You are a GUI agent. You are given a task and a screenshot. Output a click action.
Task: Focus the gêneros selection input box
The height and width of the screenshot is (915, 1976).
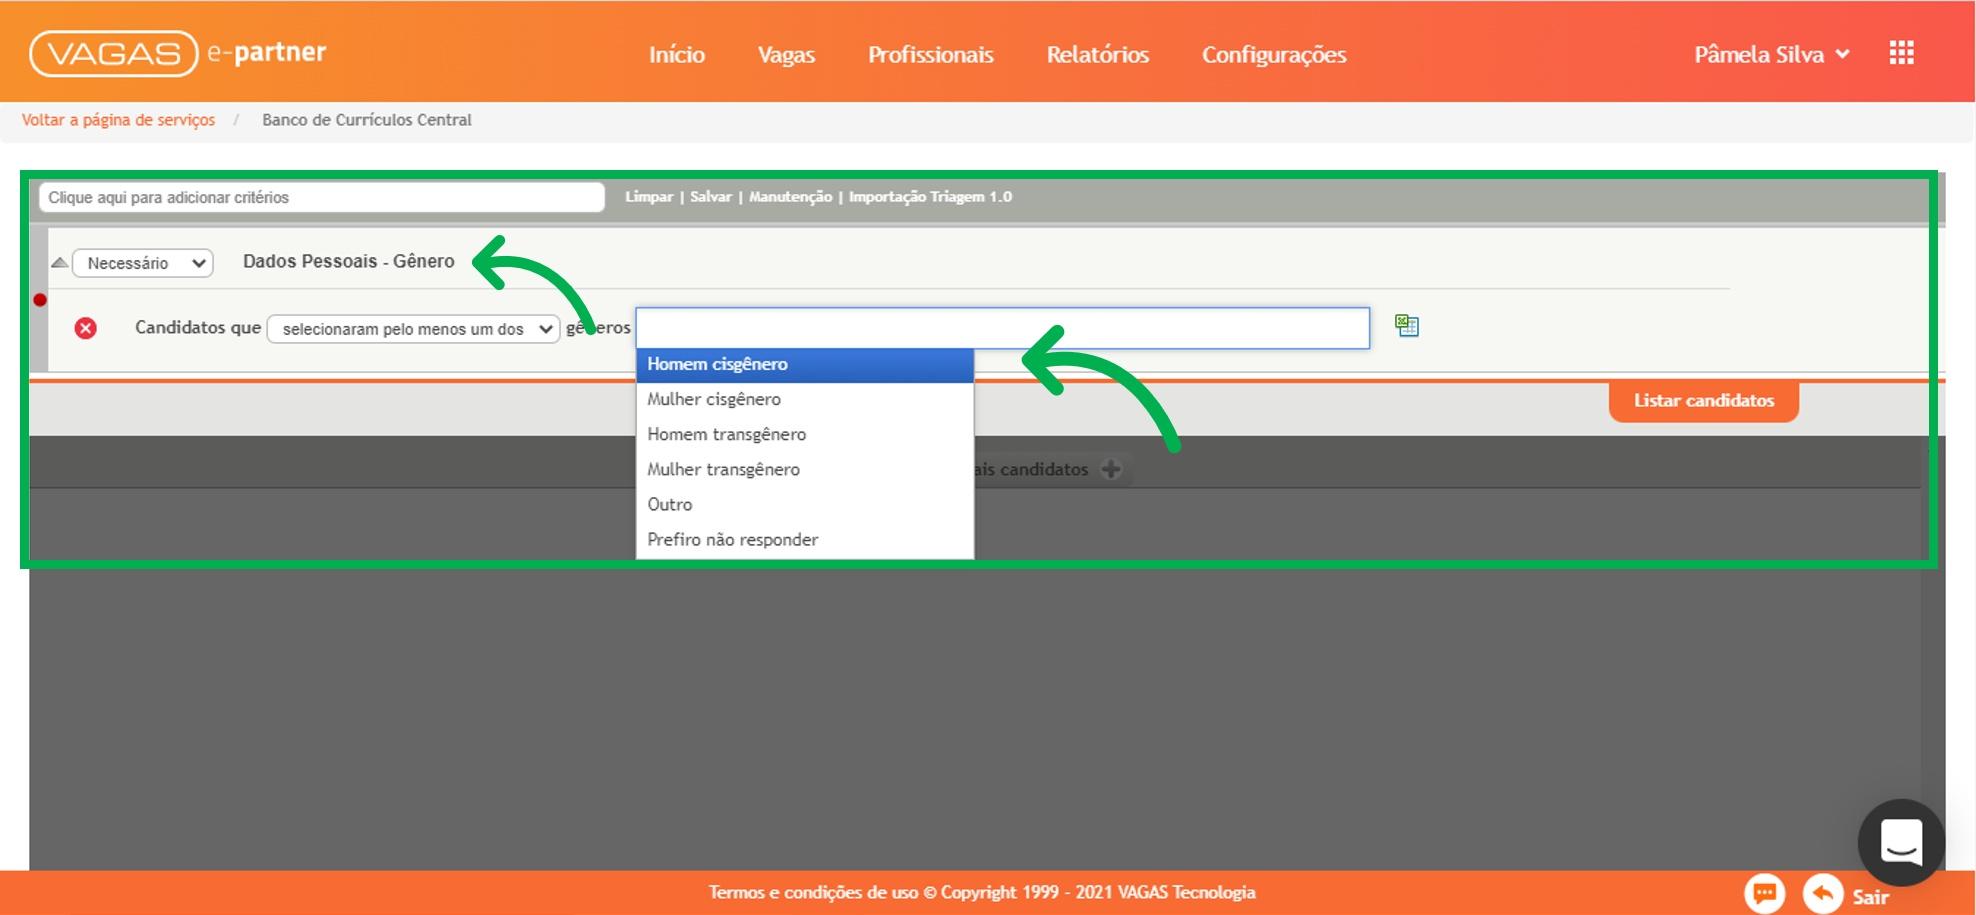[1002, 328]
